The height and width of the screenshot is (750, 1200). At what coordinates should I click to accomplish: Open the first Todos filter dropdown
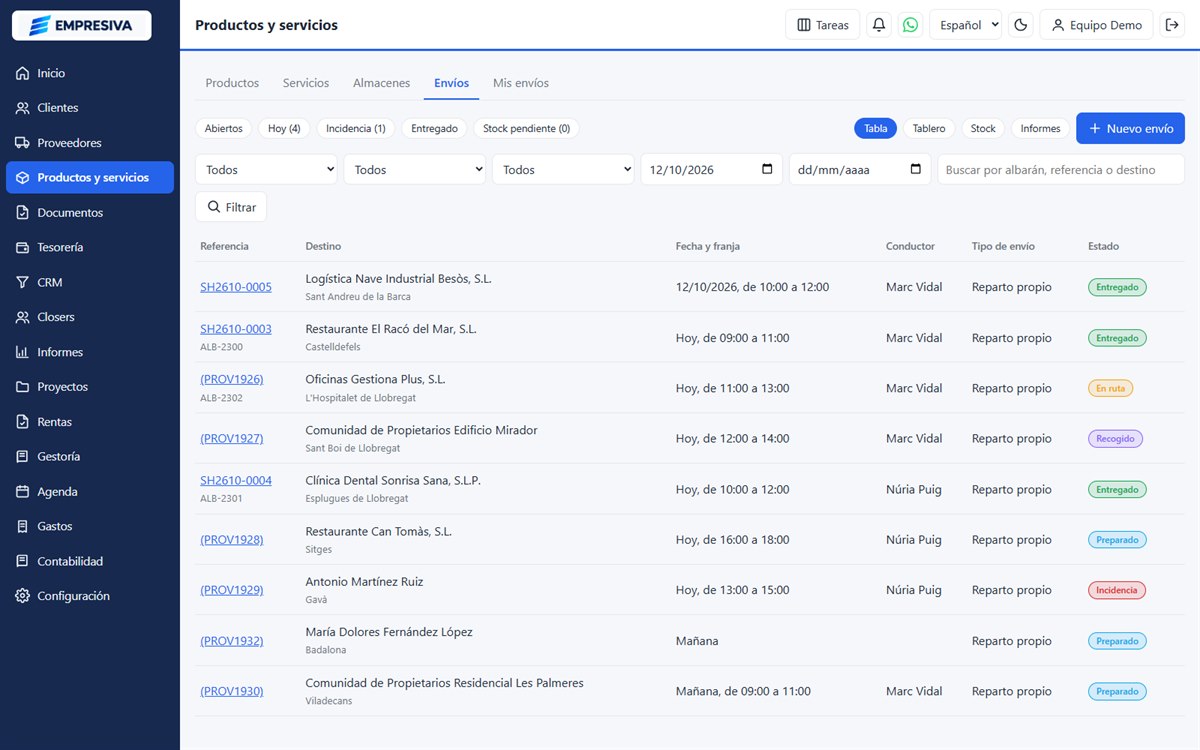(x=267, y=170)
